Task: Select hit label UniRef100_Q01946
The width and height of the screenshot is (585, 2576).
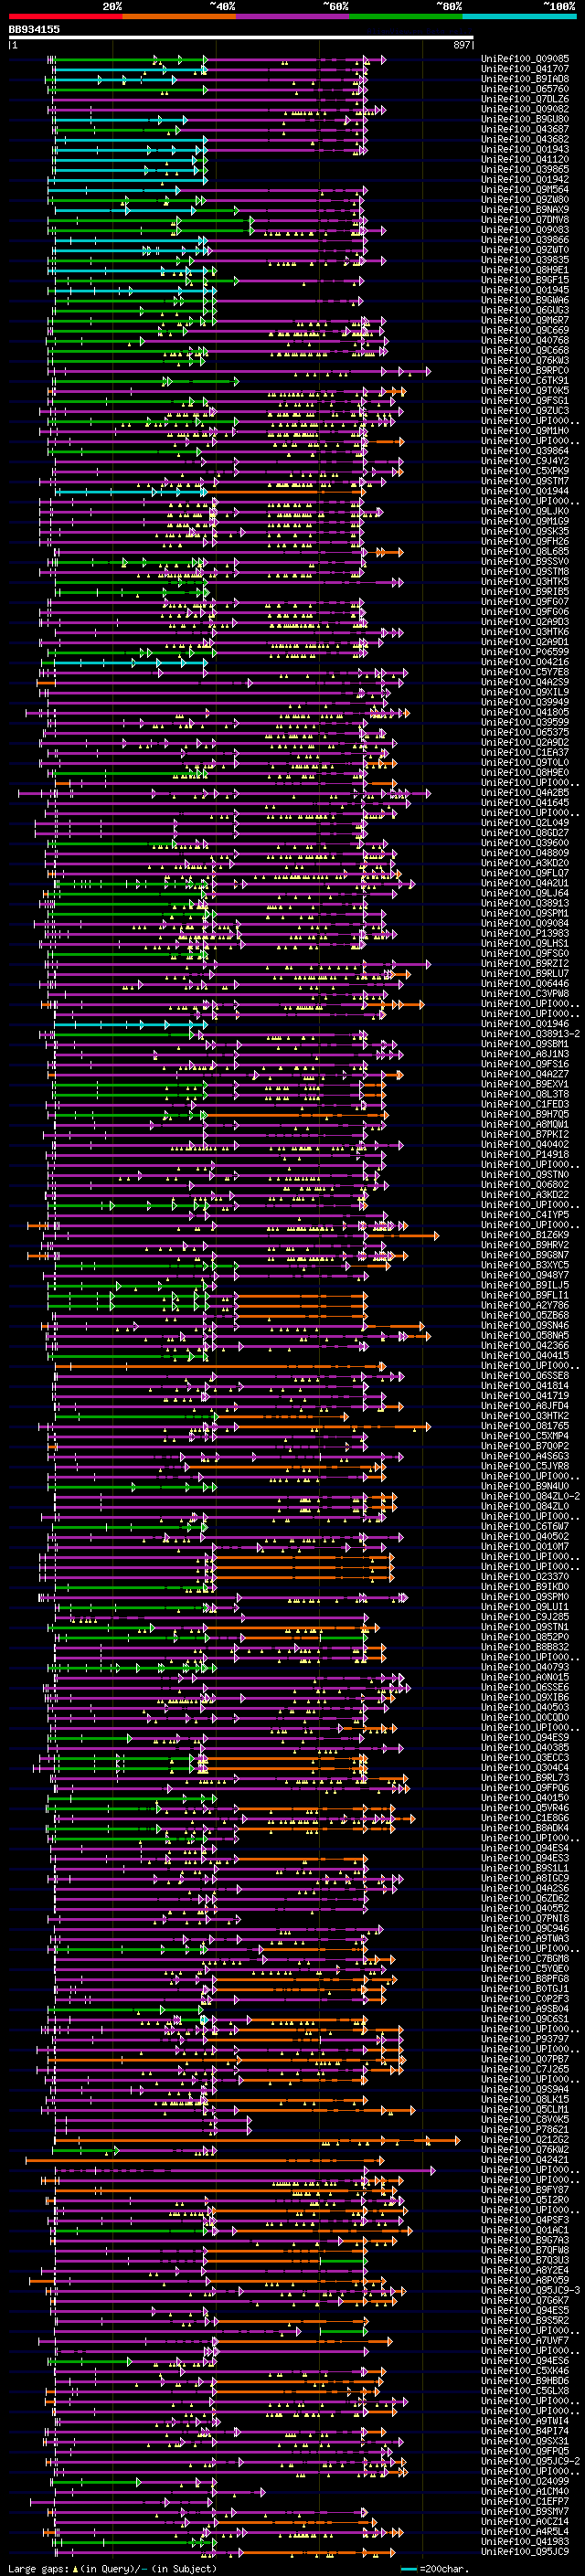Action: tap(525, 1024)
